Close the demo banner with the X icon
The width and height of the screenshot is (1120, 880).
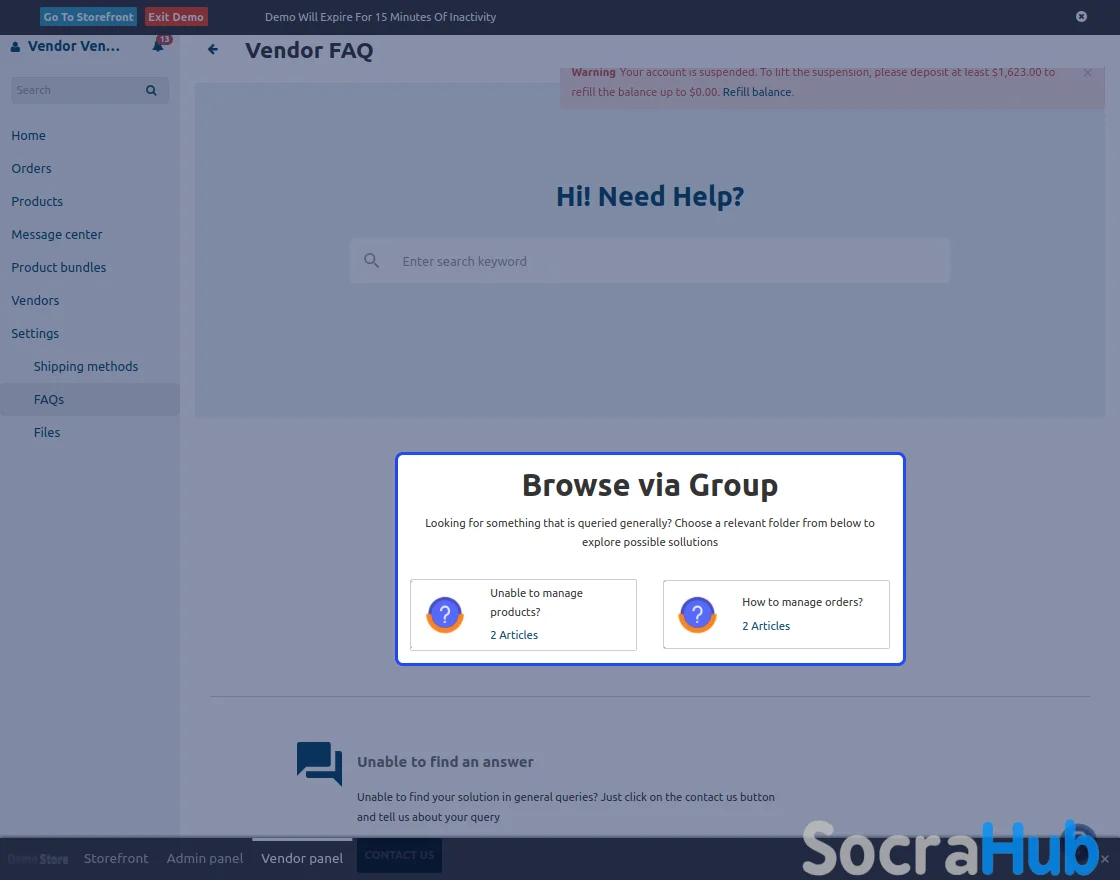pyautogui.click(x=1081, y=16)
